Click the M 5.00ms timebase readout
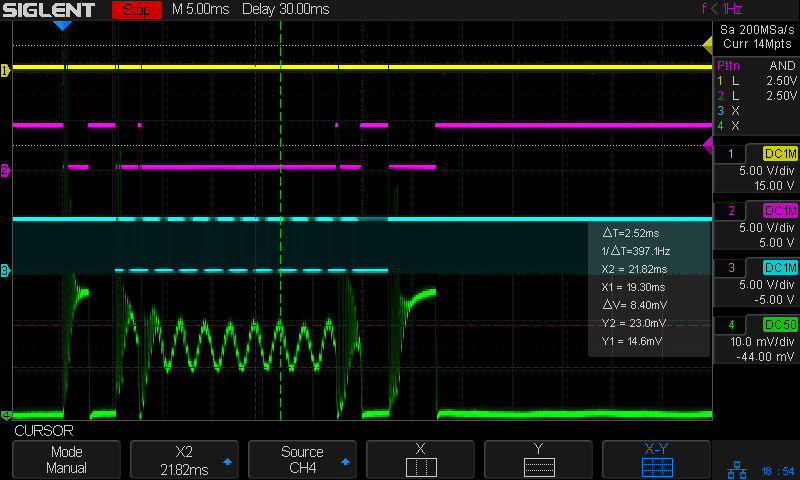The width and height of the screenshot is (800, 480). 201,9
